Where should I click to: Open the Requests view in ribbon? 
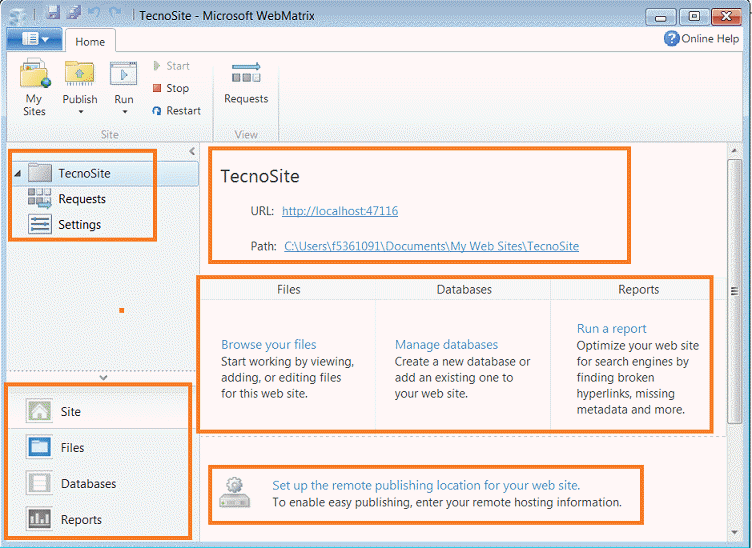point(246,83)
